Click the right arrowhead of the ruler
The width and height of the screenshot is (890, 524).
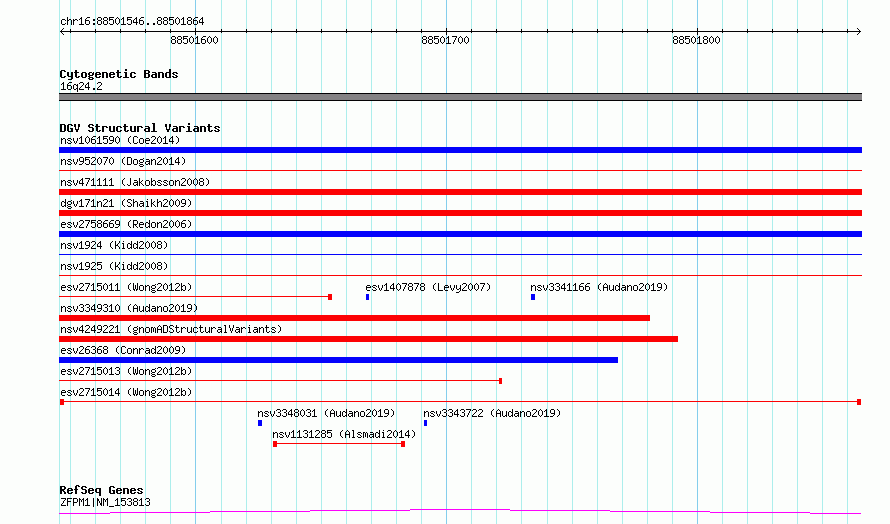[858, 31]
